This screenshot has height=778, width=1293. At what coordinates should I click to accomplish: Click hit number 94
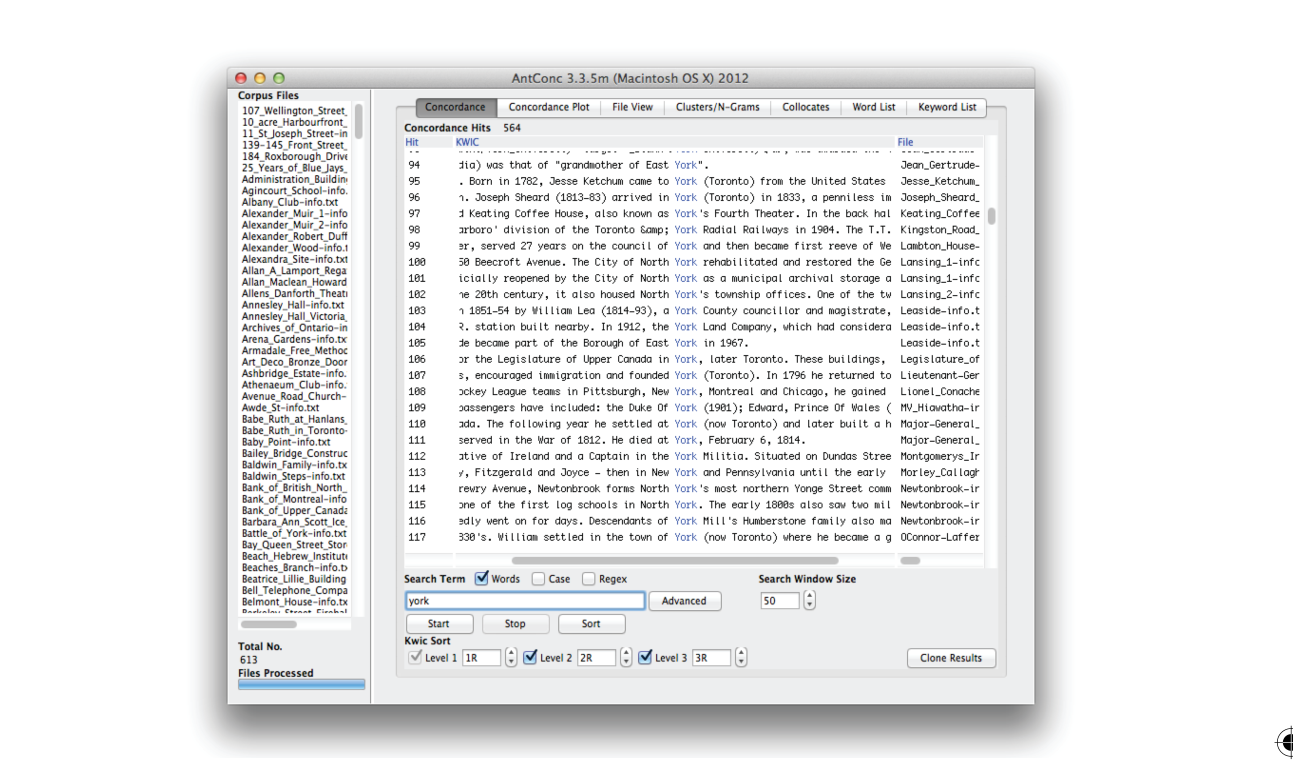[414, 165]
